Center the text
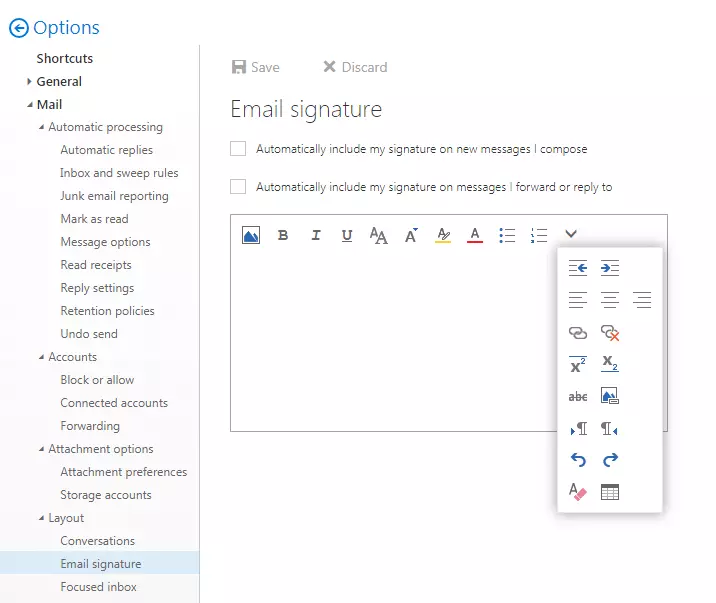The height and width of the screenshot is (603, 716). click(610, 300)
